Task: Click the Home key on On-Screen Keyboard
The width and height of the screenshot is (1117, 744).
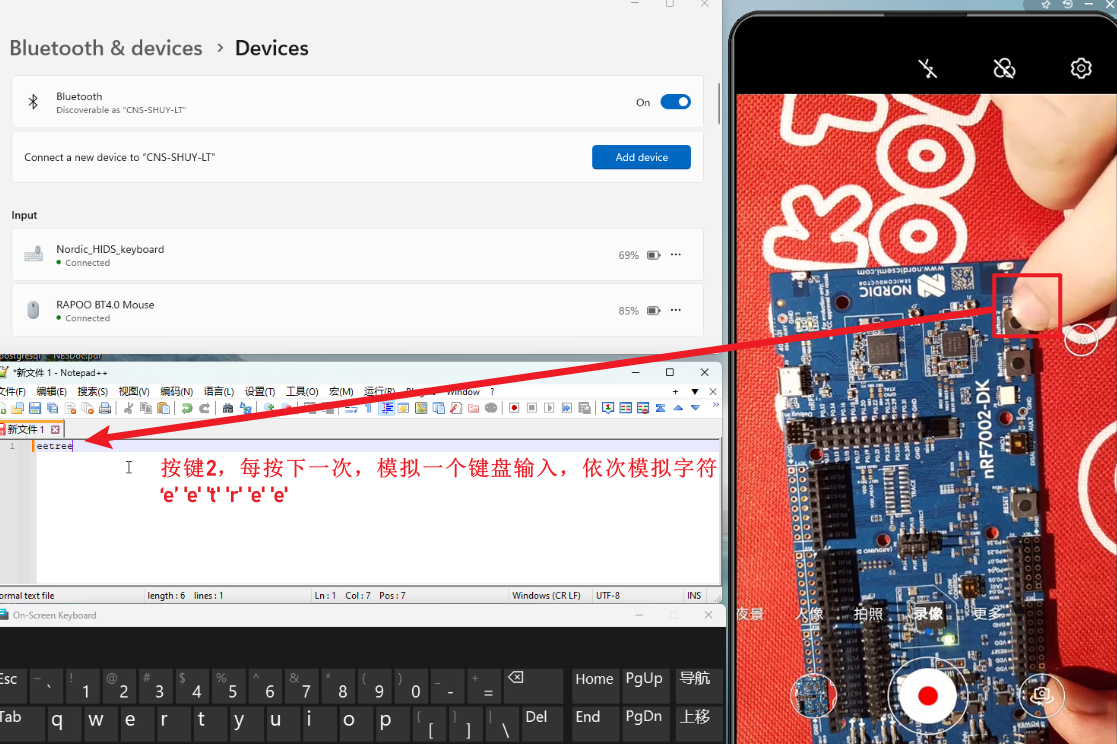Action: (x=594, y=686)
